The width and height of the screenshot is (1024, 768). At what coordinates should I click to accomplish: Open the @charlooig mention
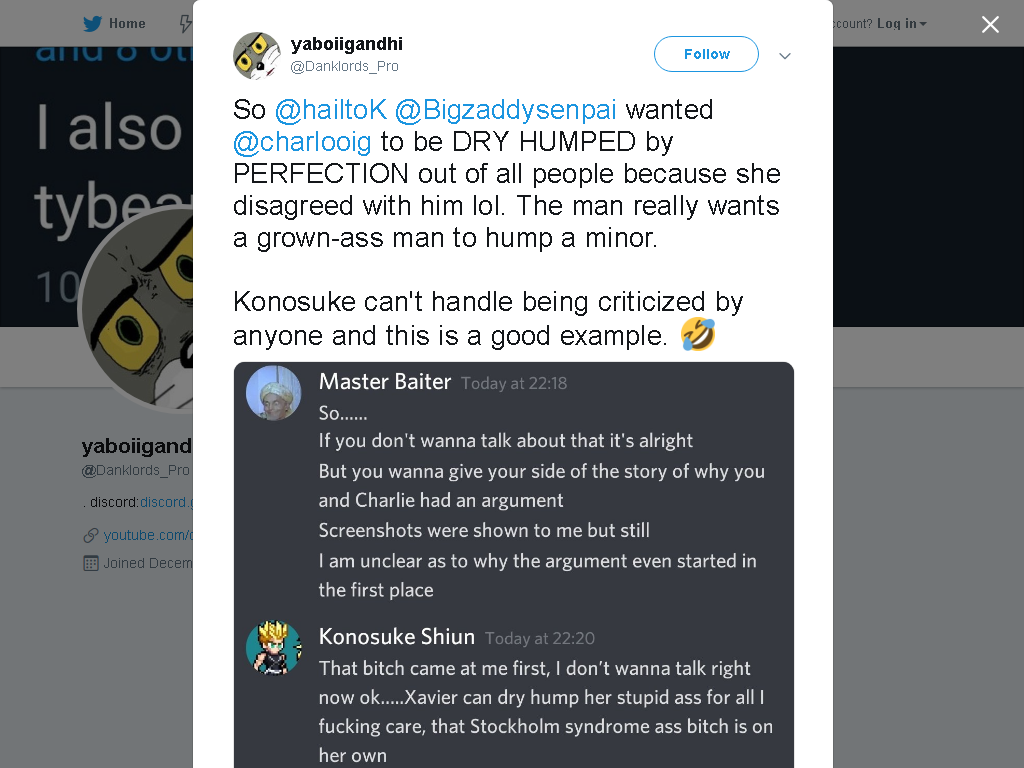pyautogui.click(x=302, y=142)
